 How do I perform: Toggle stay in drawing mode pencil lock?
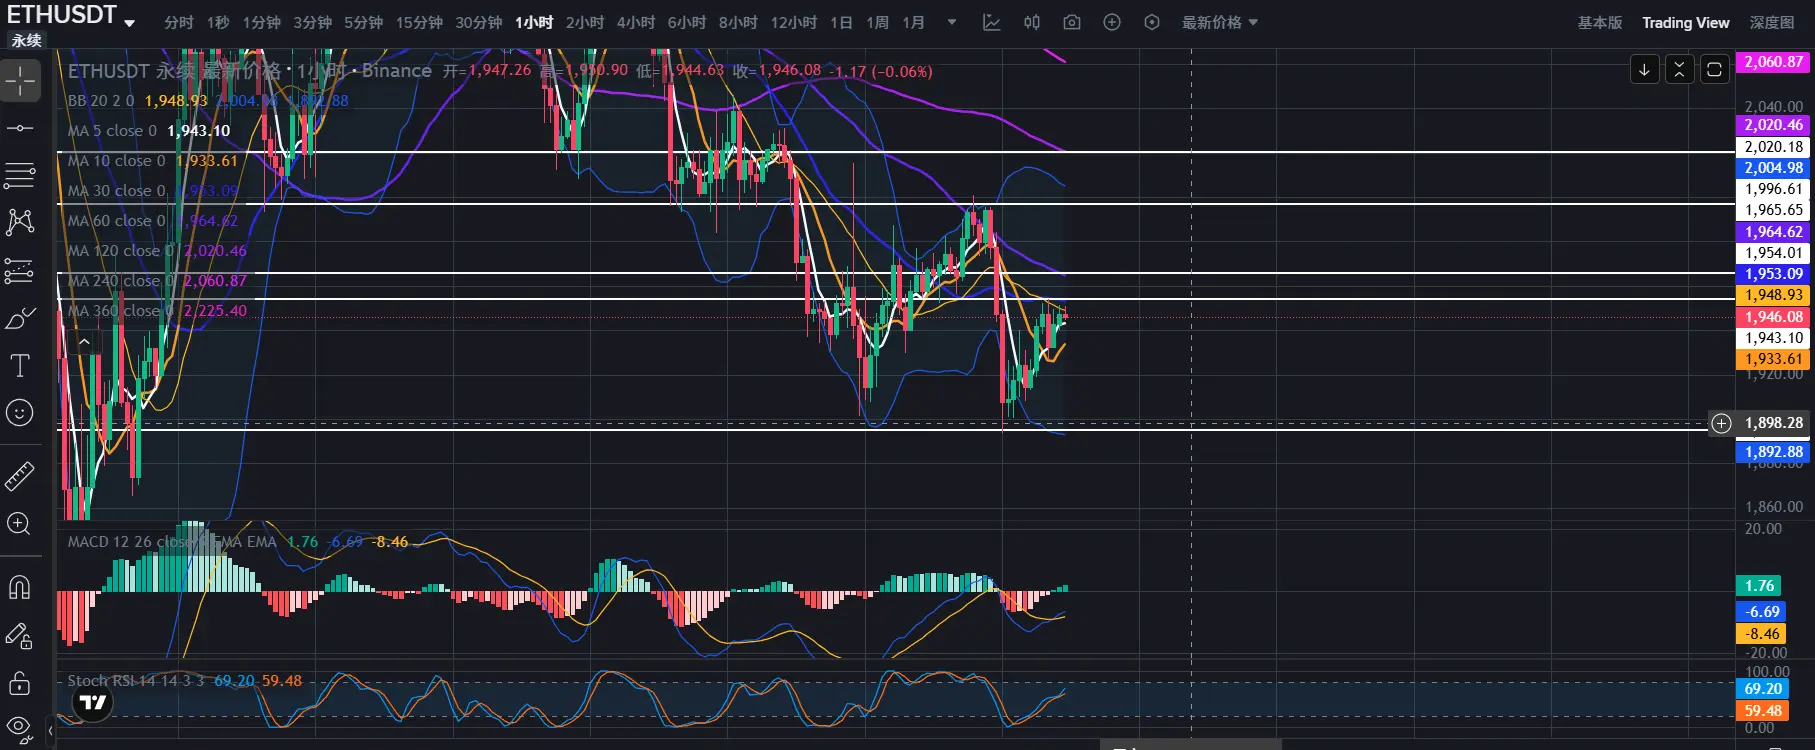[20, 635]
